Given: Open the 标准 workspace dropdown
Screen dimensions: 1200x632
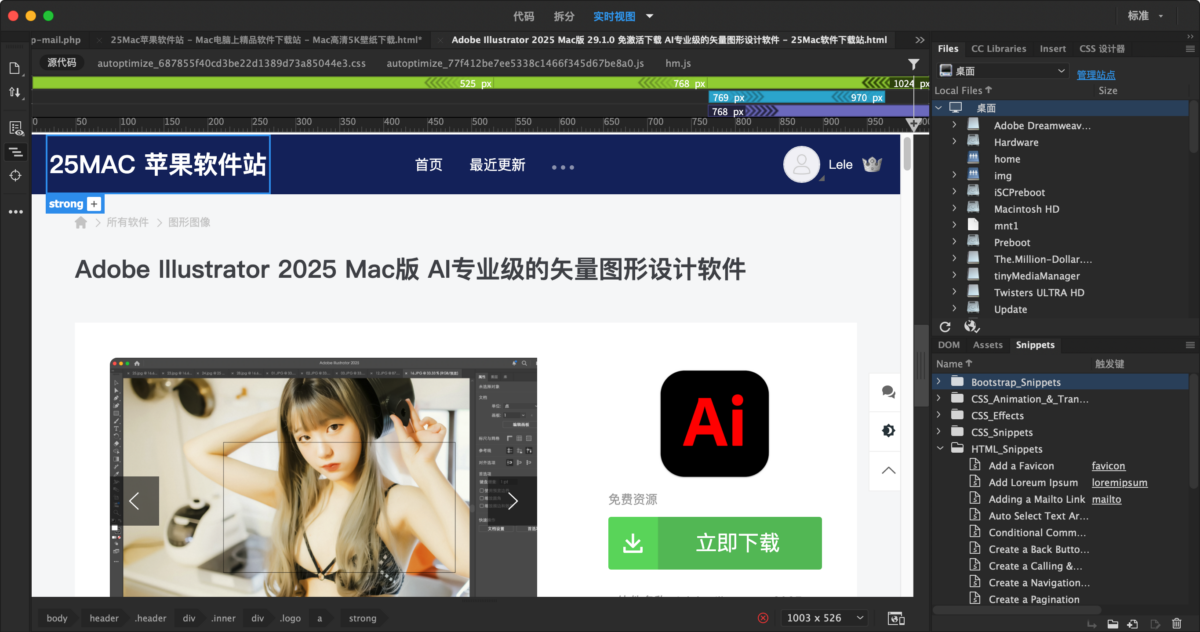Looking at the screenshot, I should point(1146,16).
